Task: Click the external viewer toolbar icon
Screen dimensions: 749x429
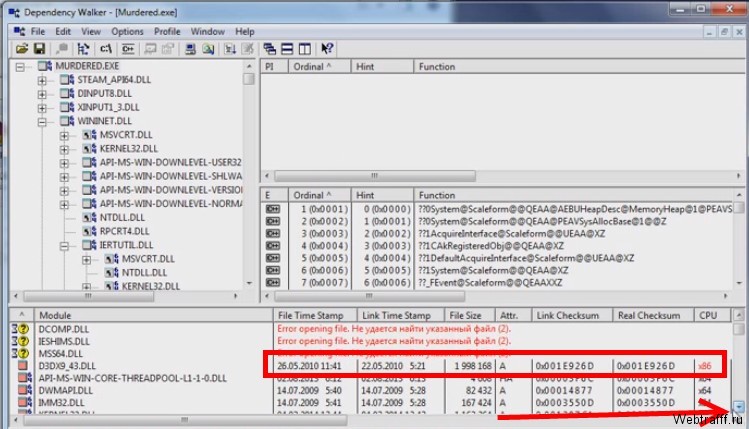Action: tap(150, 49)
